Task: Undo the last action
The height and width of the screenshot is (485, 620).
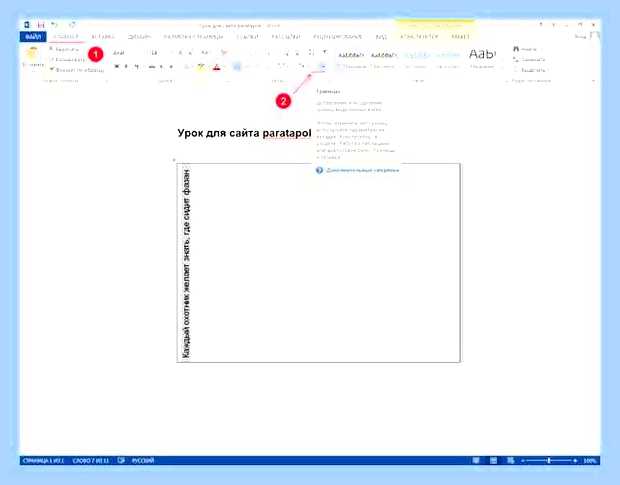Action: tap(55, 25)
